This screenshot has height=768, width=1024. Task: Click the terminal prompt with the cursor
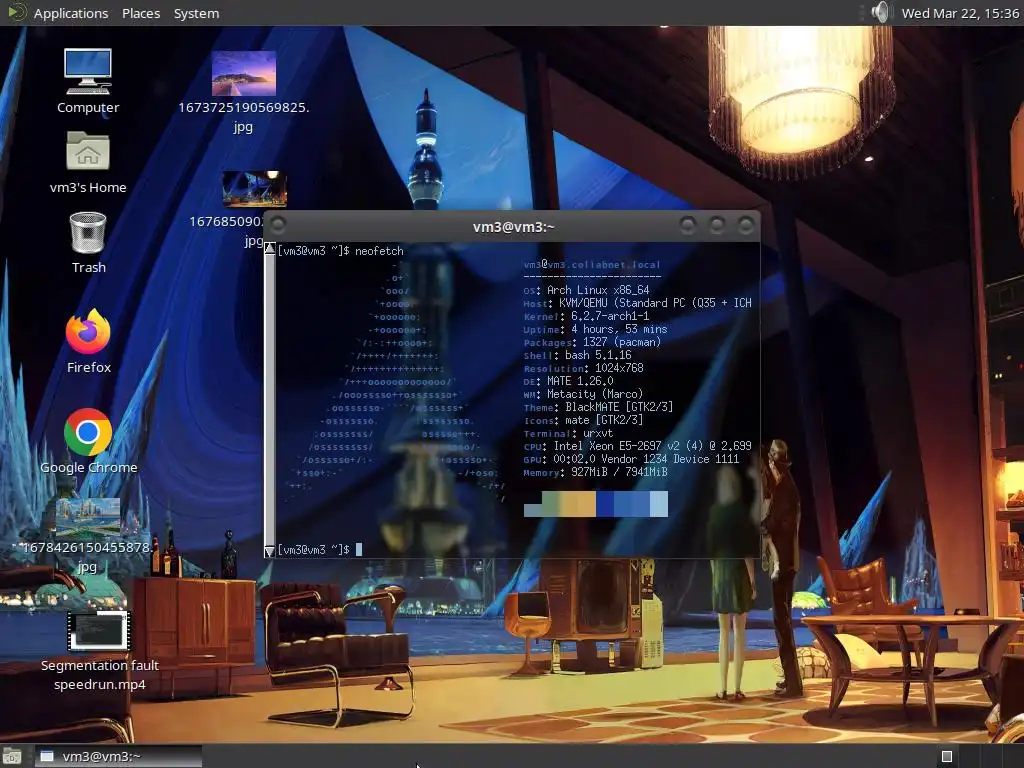[x=319, y=550]
